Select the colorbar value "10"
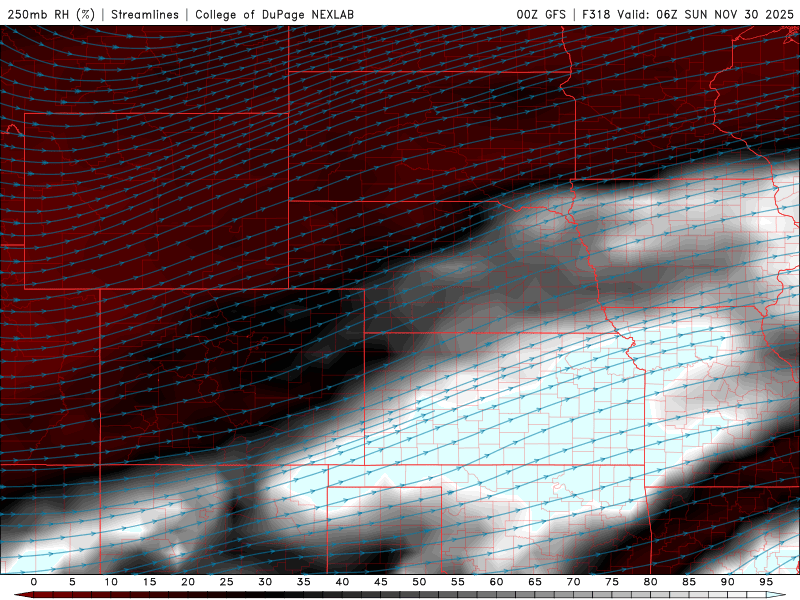 111,582
